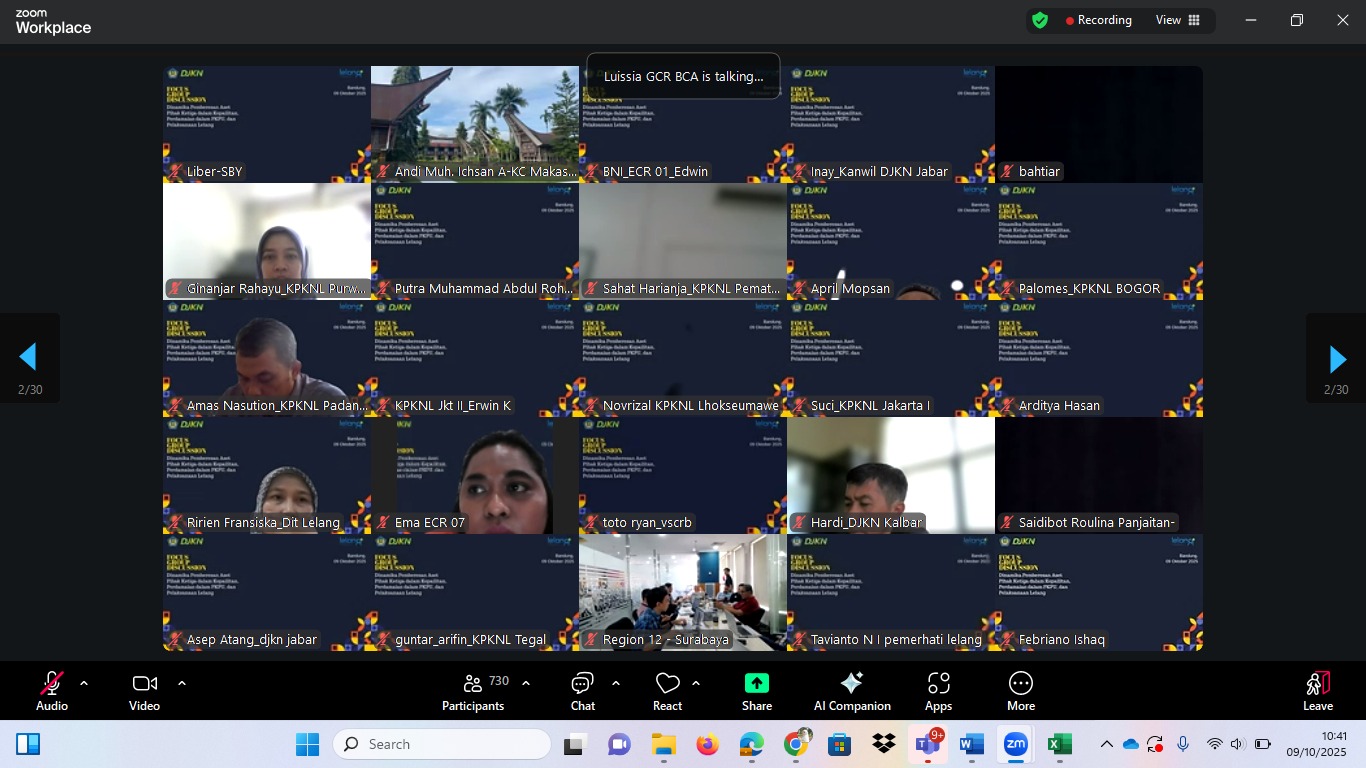Unmute the microphone with the Audio button

coord(52,691)
